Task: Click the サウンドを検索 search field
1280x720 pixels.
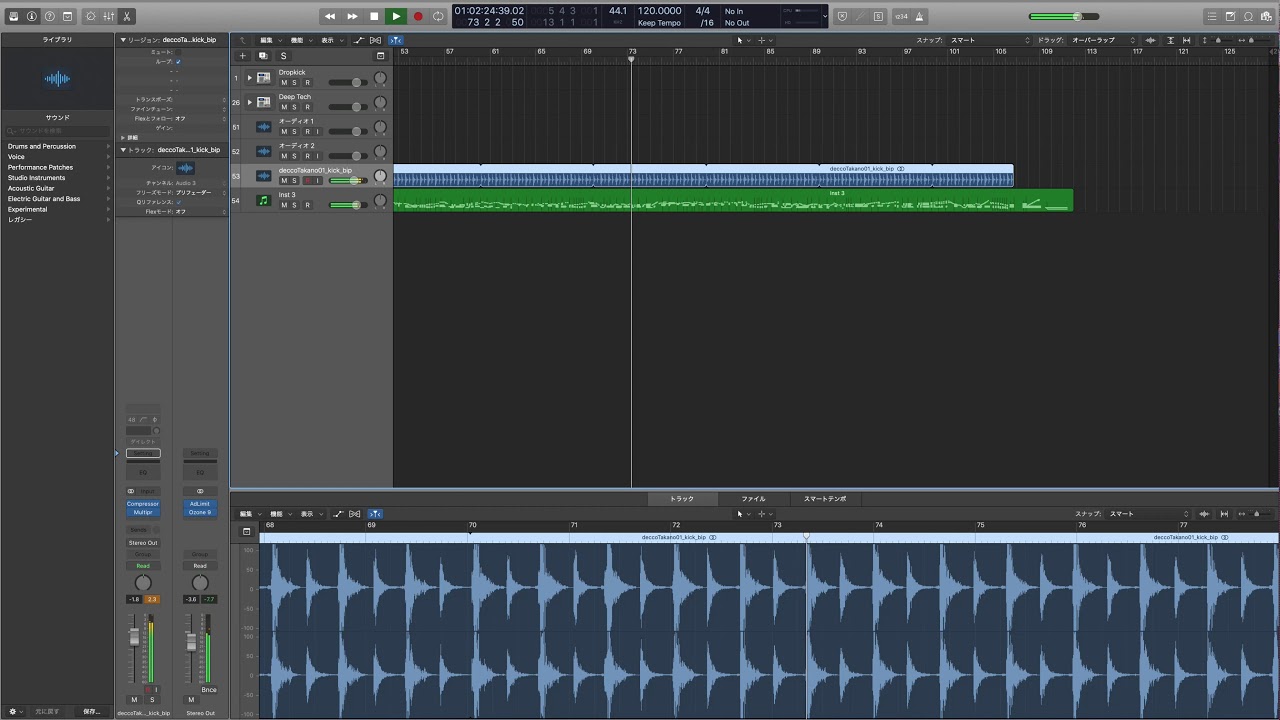Action: pos(57,131)
